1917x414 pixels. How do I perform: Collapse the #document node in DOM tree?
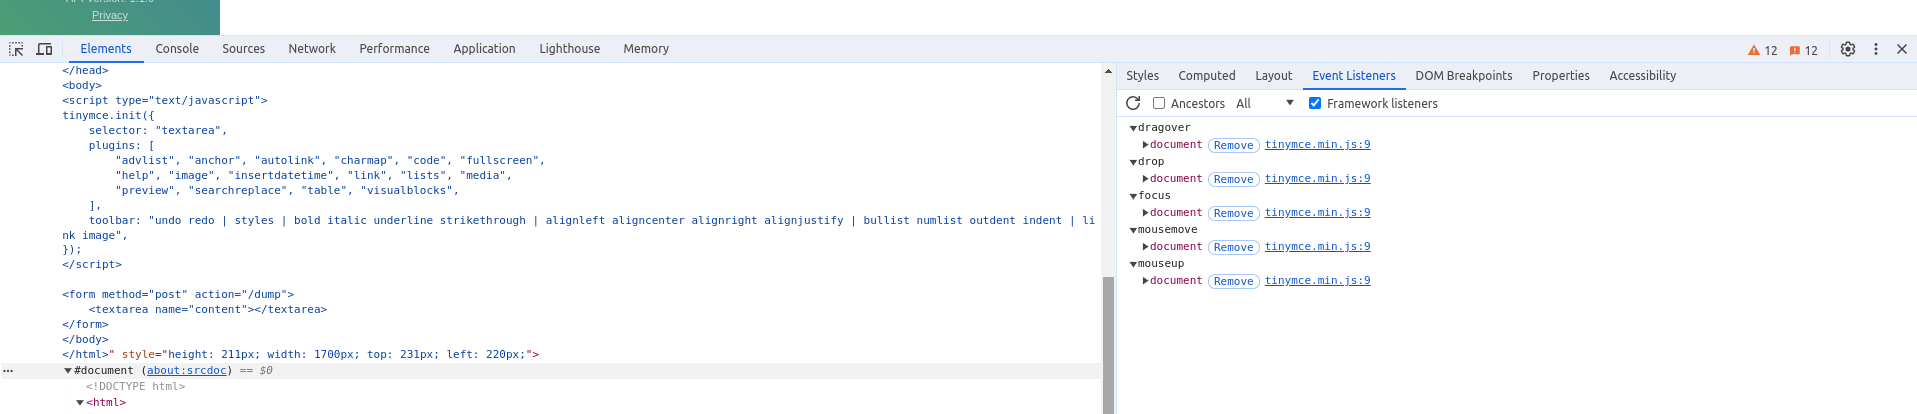68,371
